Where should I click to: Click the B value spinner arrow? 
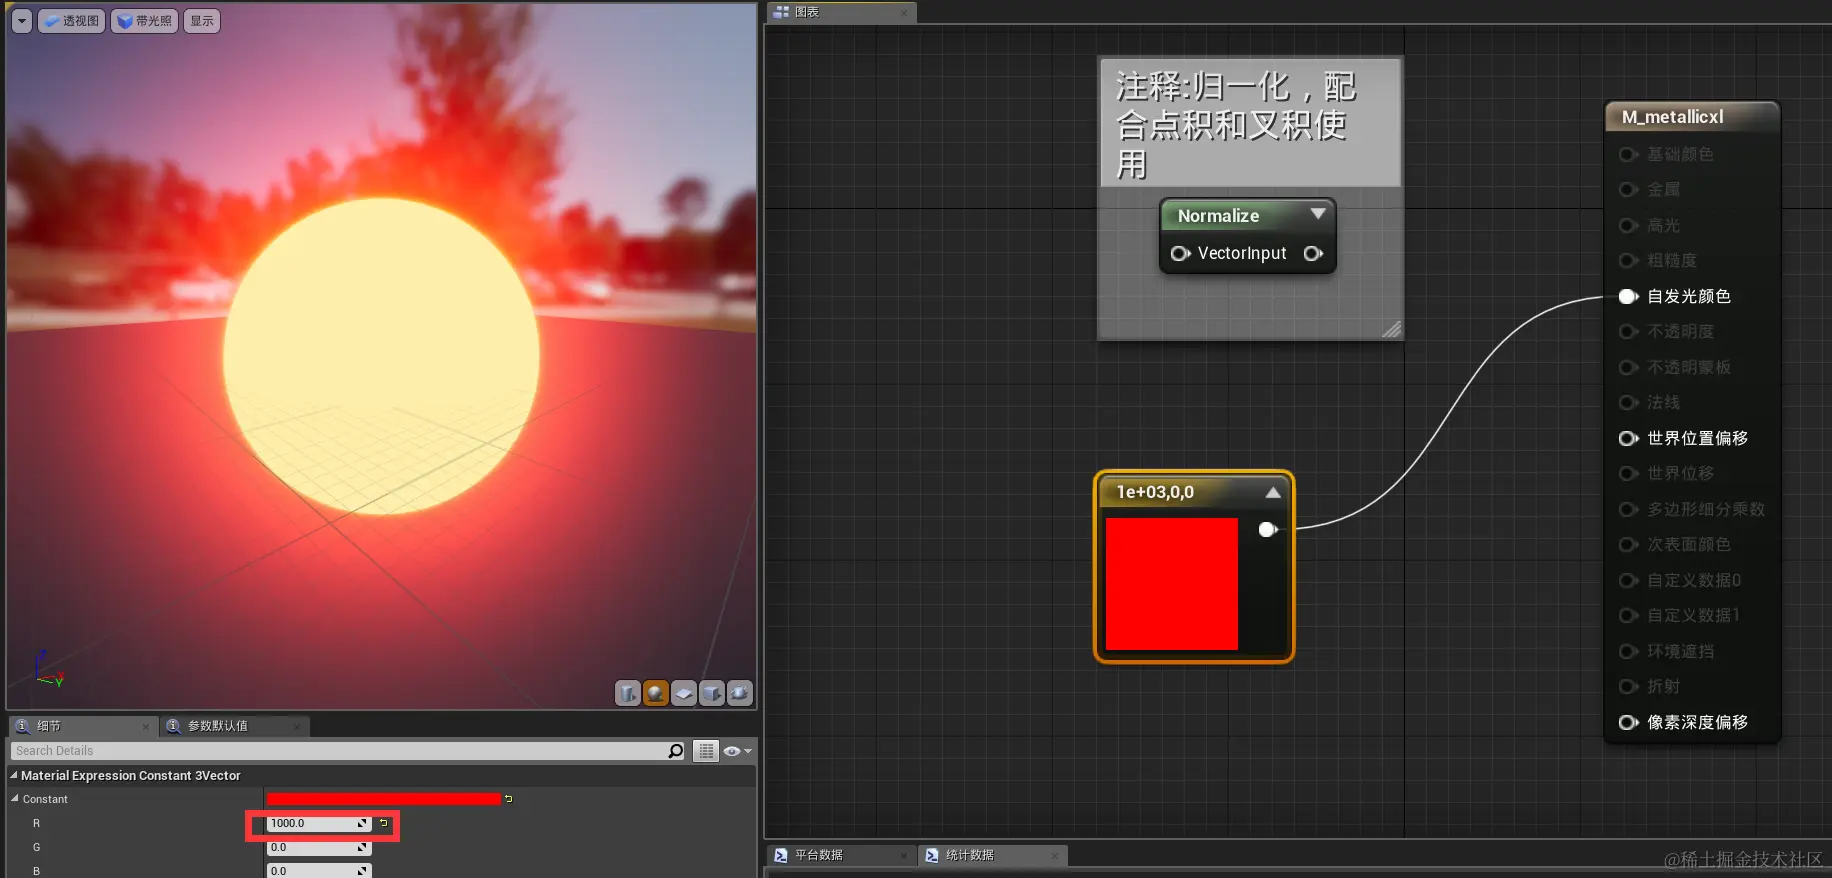(362, 871)
